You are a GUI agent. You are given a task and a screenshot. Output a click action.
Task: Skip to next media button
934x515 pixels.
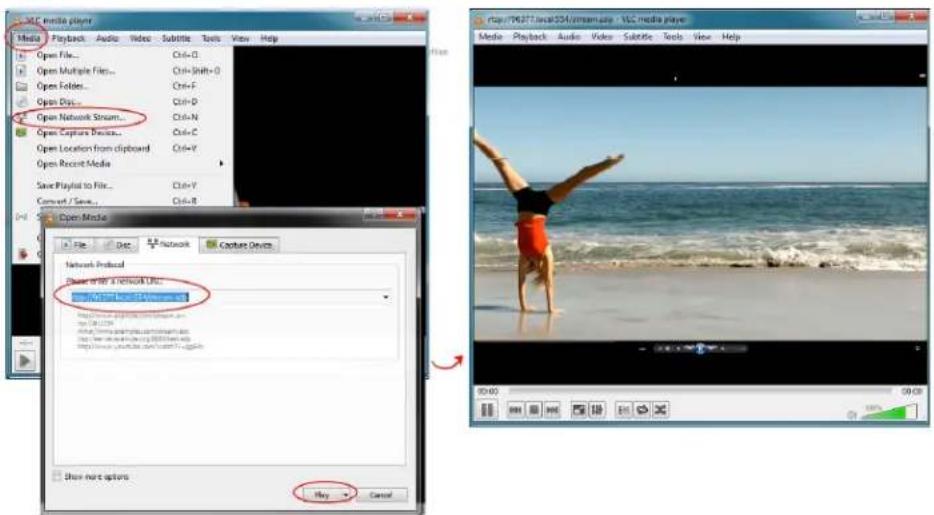(552, 410)
